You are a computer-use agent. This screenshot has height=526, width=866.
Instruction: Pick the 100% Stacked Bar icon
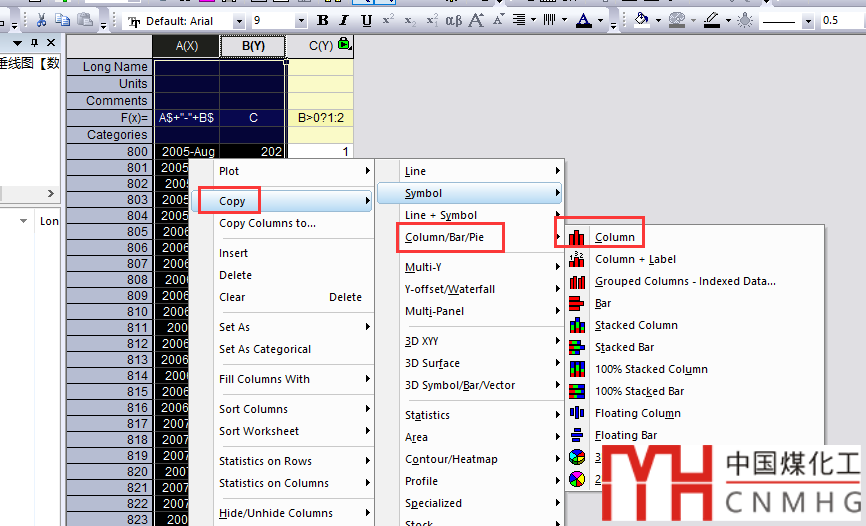pyautogui.click(x=577, y=391)
